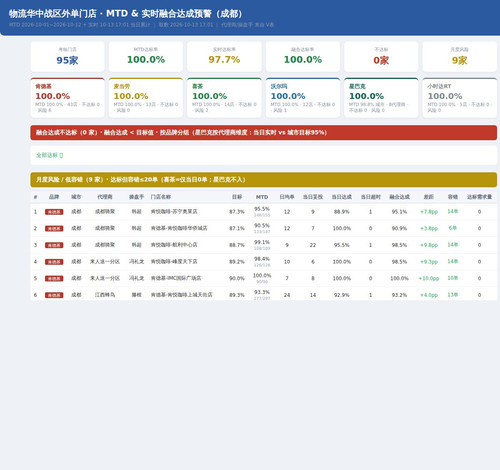The width and height of the screenshot is (500, 470).
Task: Click the 融合达成 value 93.2%
Action: [x=399, y=295]
